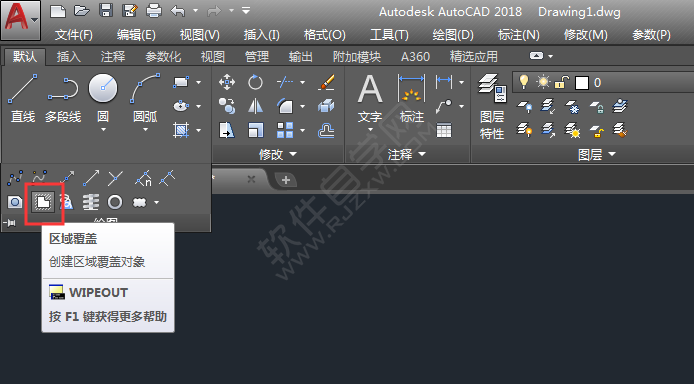Switch to the A360 ribbon tab
694x384 pixels.
(x=415, y=57)
